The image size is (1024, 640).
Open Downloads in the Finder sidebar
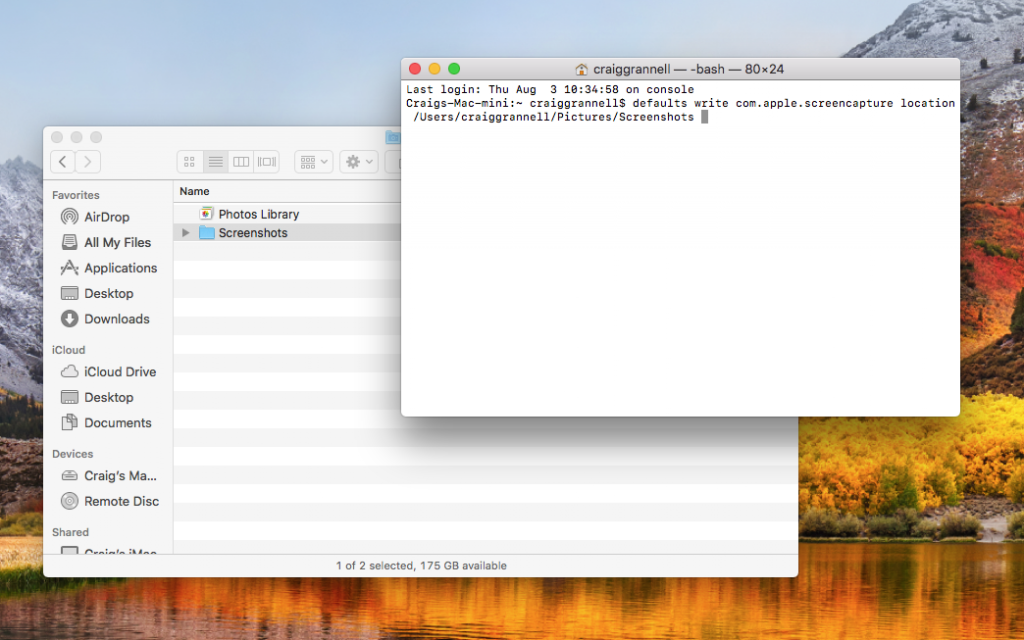105,319
